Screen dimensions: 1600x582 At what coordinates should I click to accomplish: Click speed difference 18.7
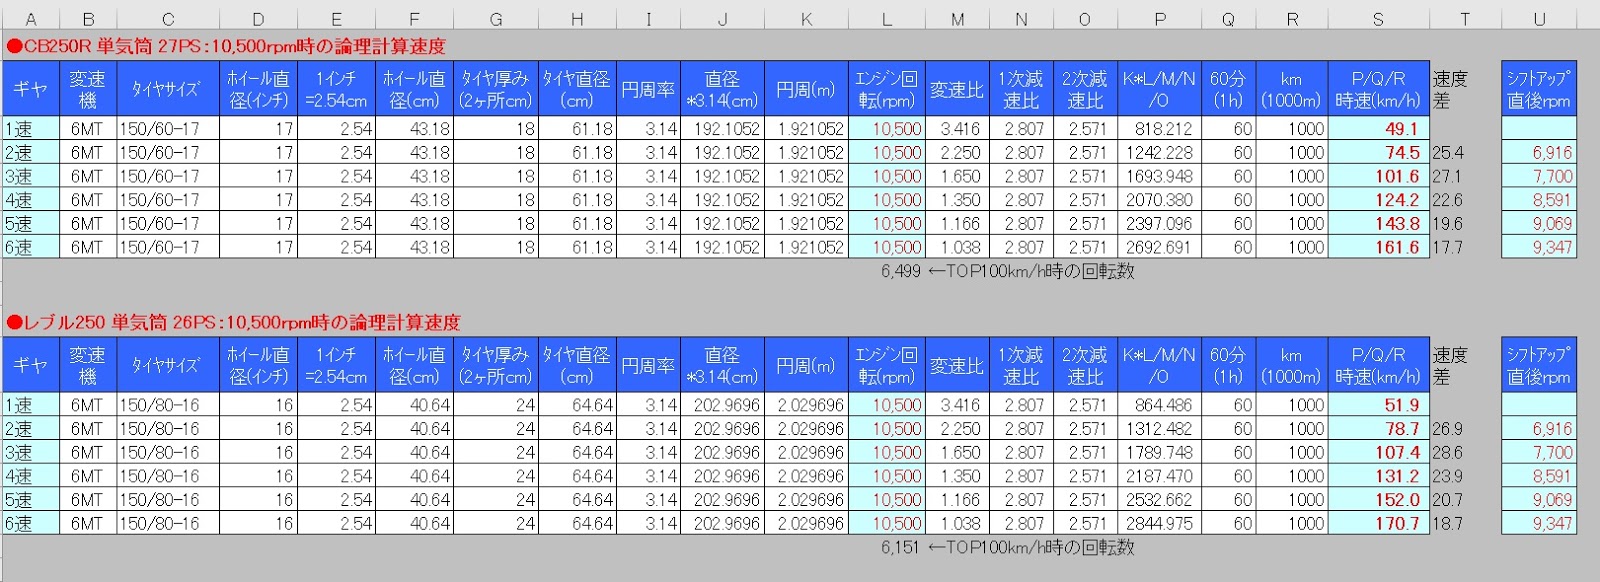point(1448,523)
